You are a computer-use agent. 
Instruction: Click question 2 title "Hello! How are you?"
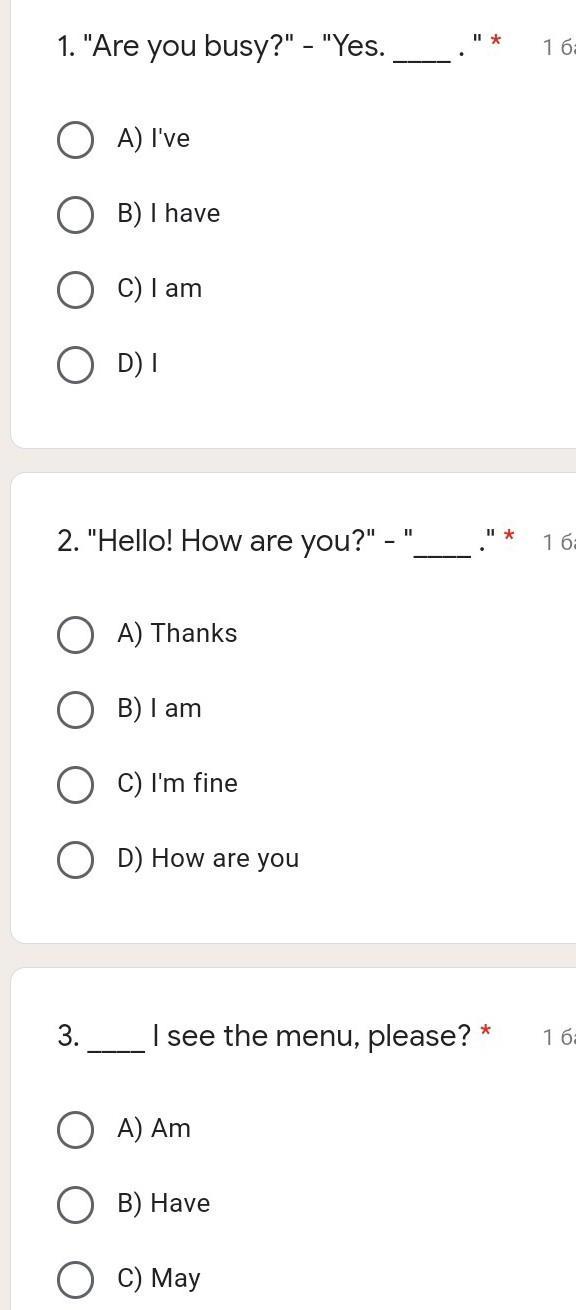coord(285,541)
